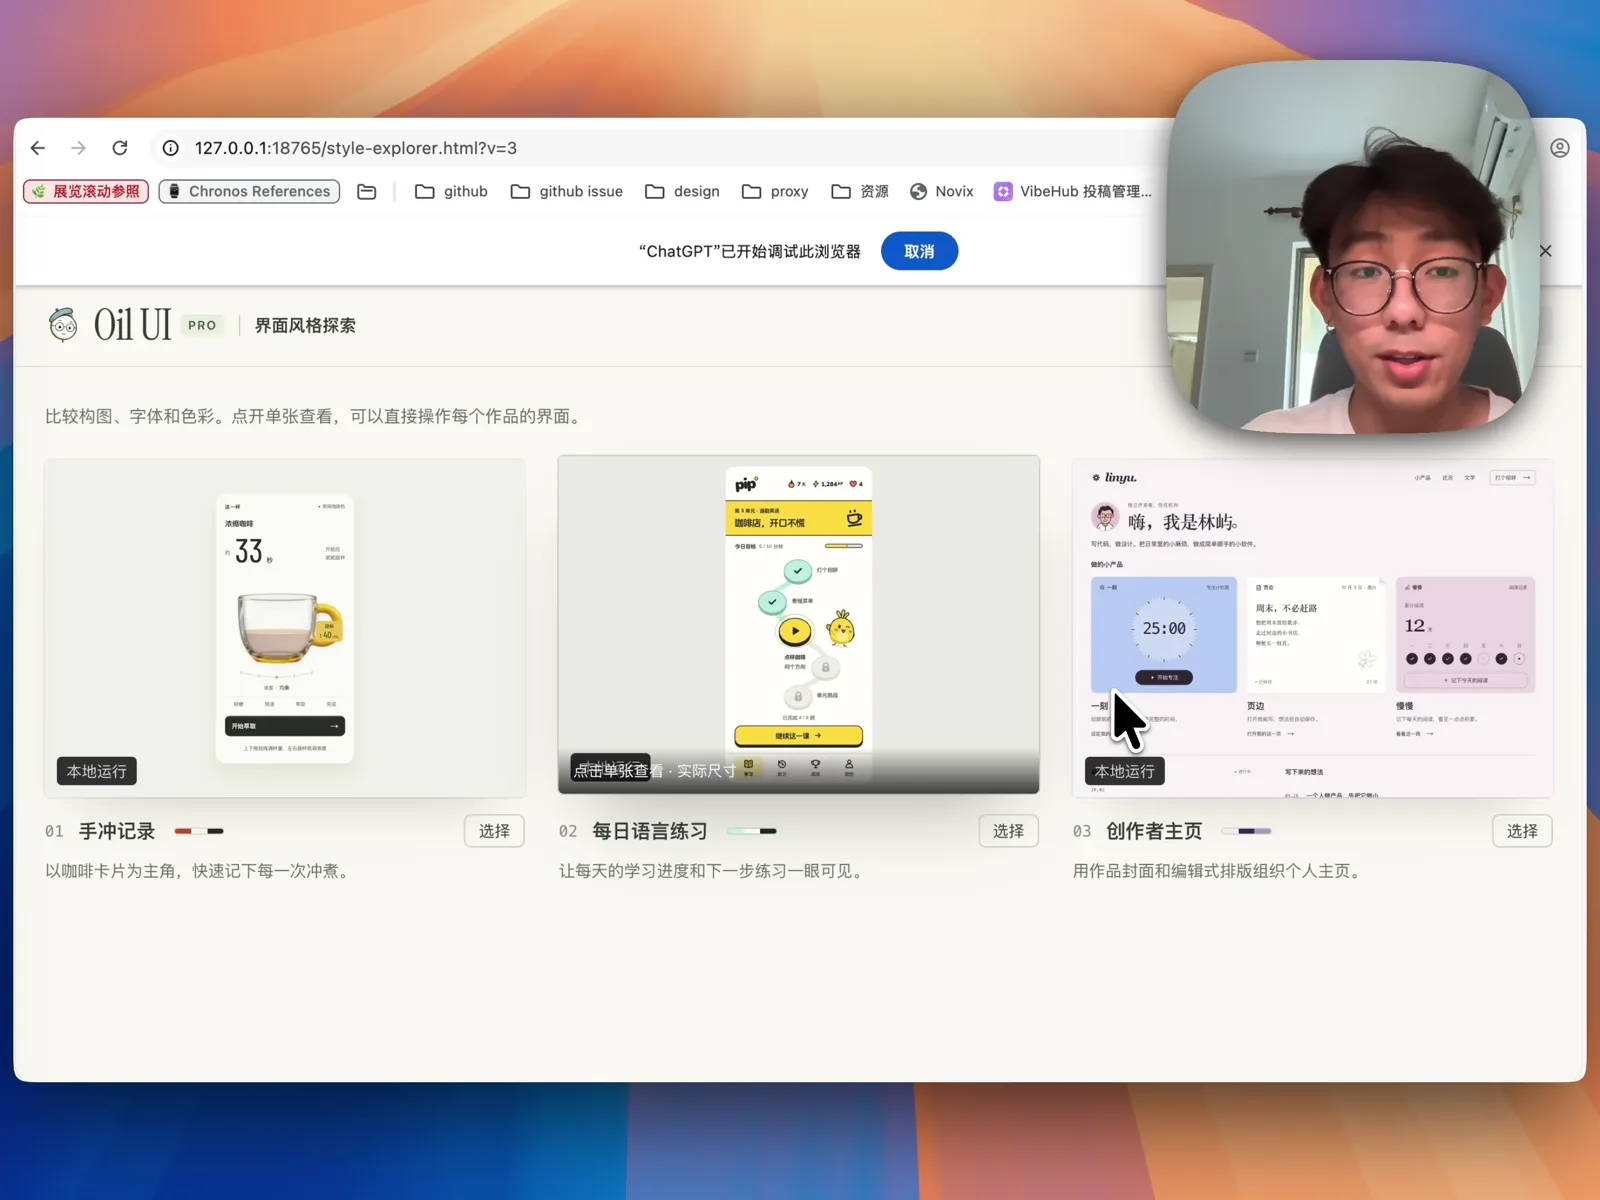Image resolution: width=1600 pixels, height=1200 pixels.
Task: Open the site info icon beside the URL
Action: (x=171, y=148)
